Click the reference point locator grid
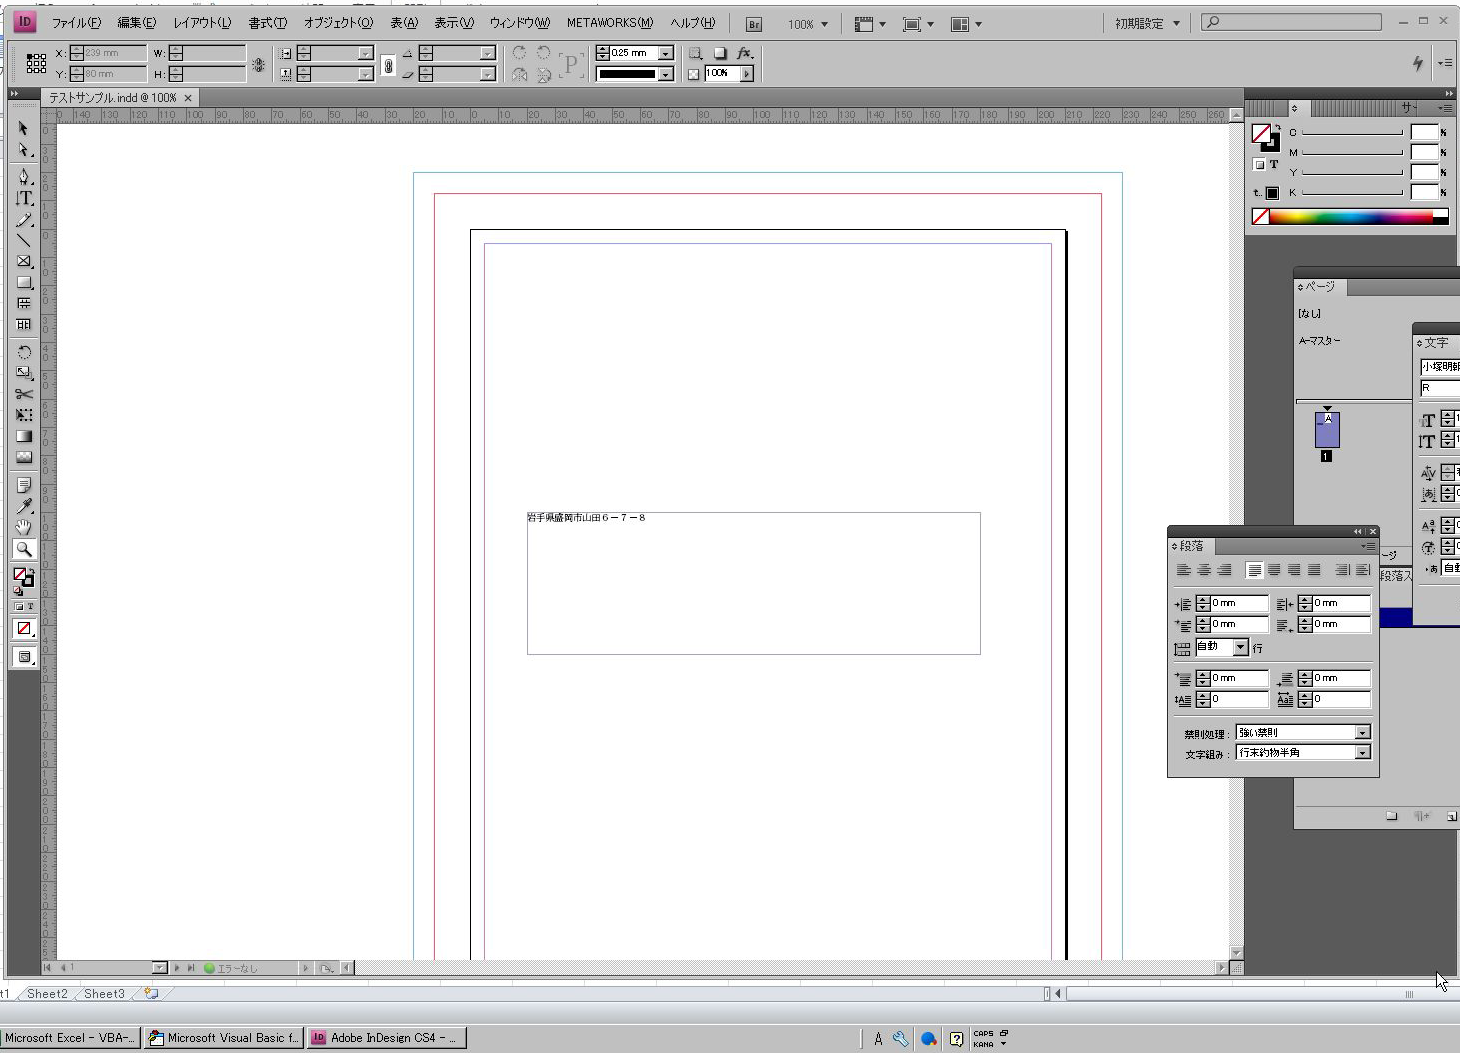This screenshot has width=1460, height=1053. (36, 63)
